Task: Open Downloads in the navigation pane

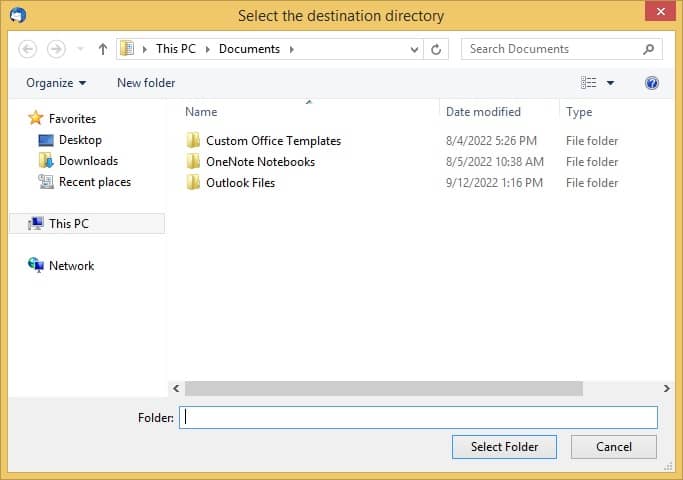Action: (88, 161)
